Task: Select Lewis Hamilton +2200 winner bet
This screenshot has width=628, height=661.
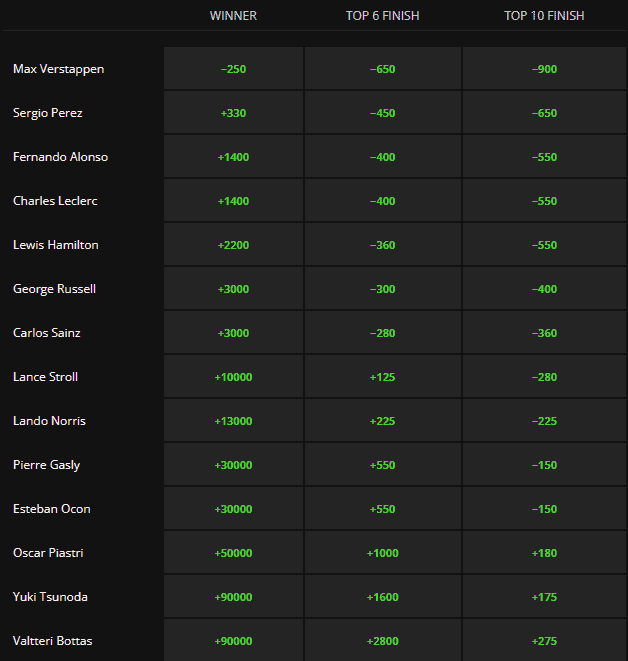Action: [233, 245]
